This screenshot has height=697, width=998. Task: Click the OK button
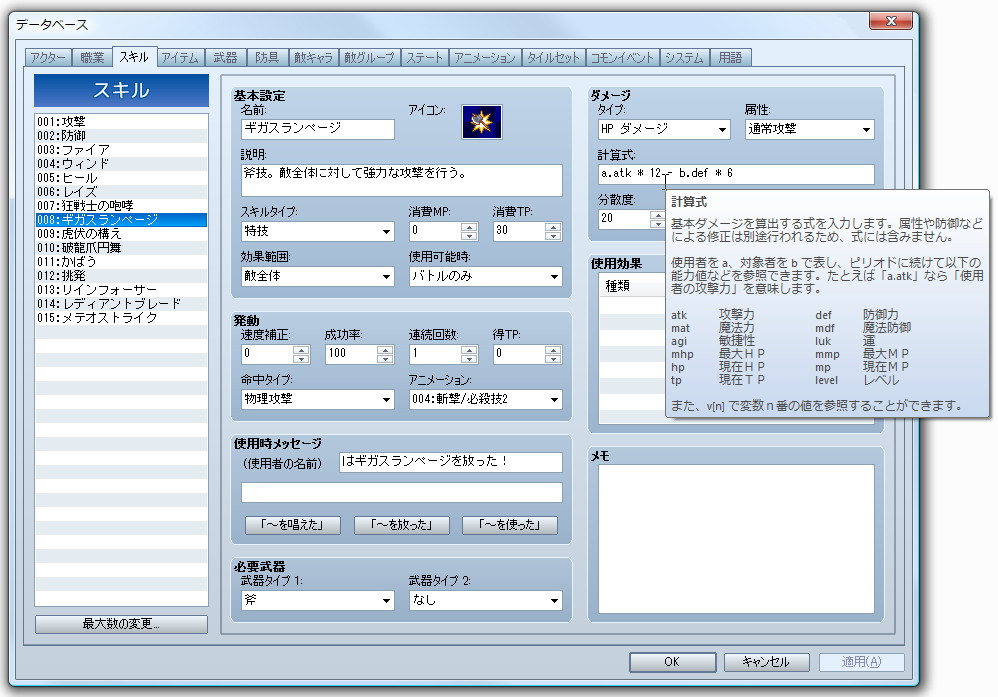671,662
